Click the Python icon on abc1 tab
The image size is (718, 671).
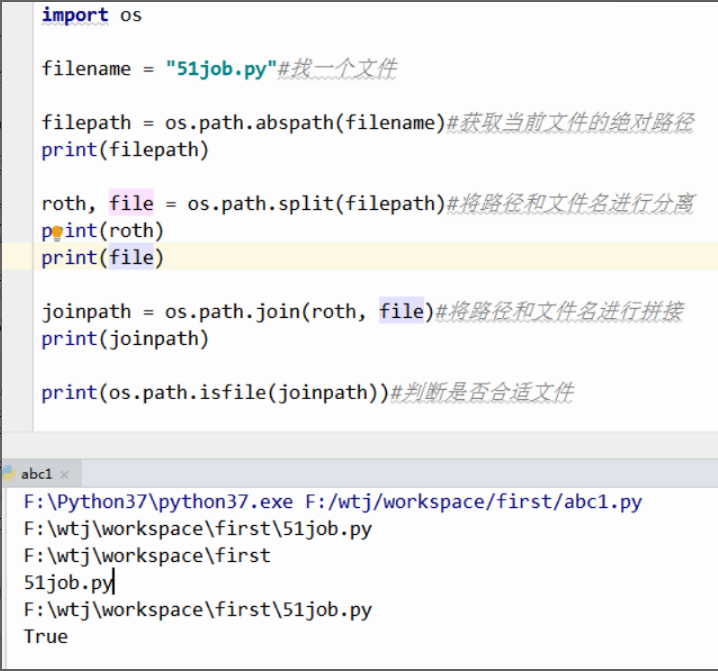tap(9, 474)
